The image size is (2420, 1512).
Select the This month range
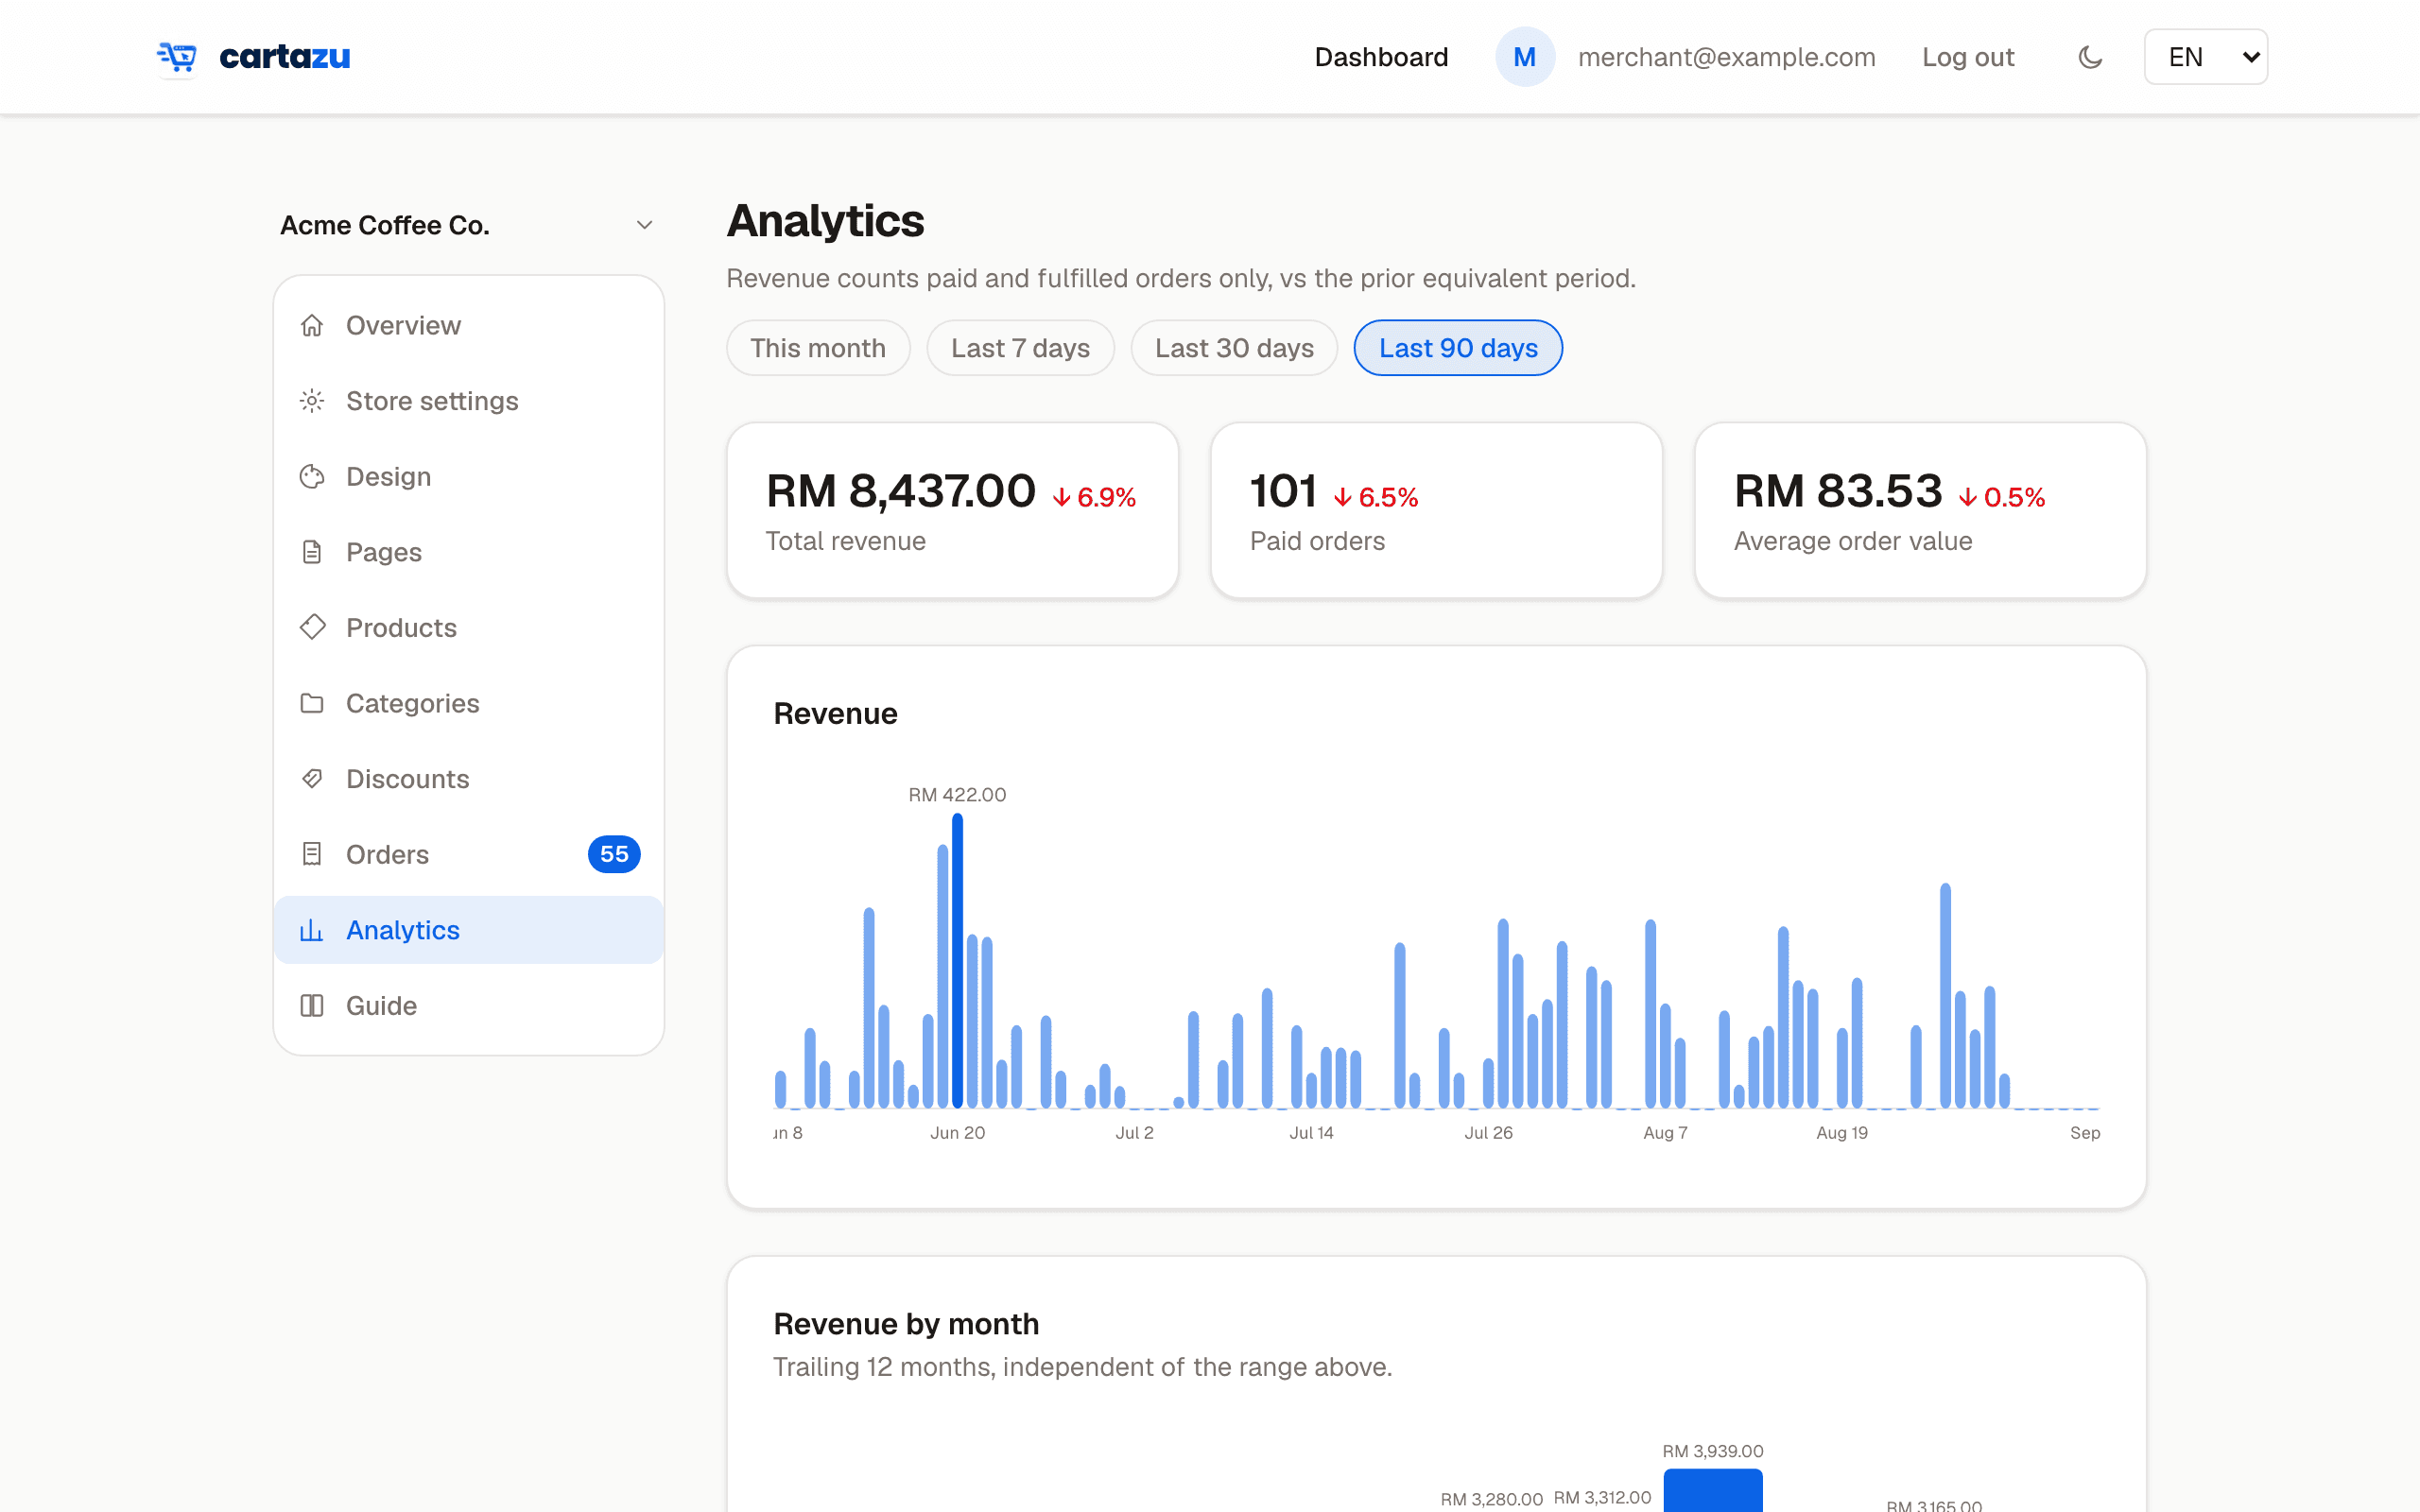[x=818, y=348]
